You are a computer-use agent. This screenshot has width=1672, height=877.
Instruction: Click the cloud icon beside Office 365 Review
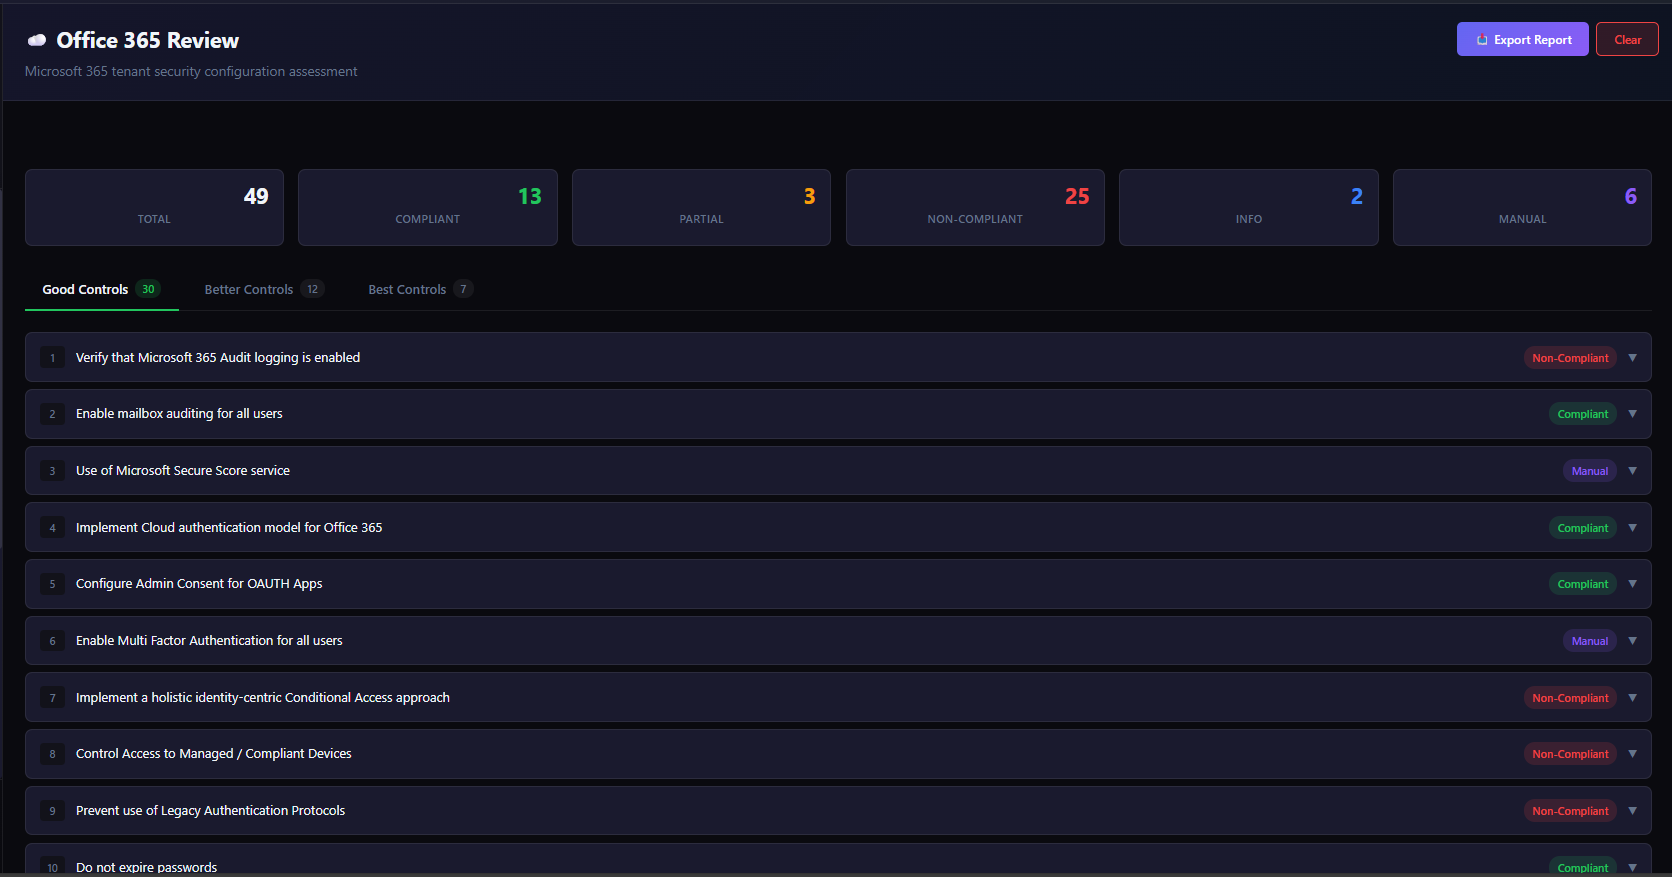point(37,41)
